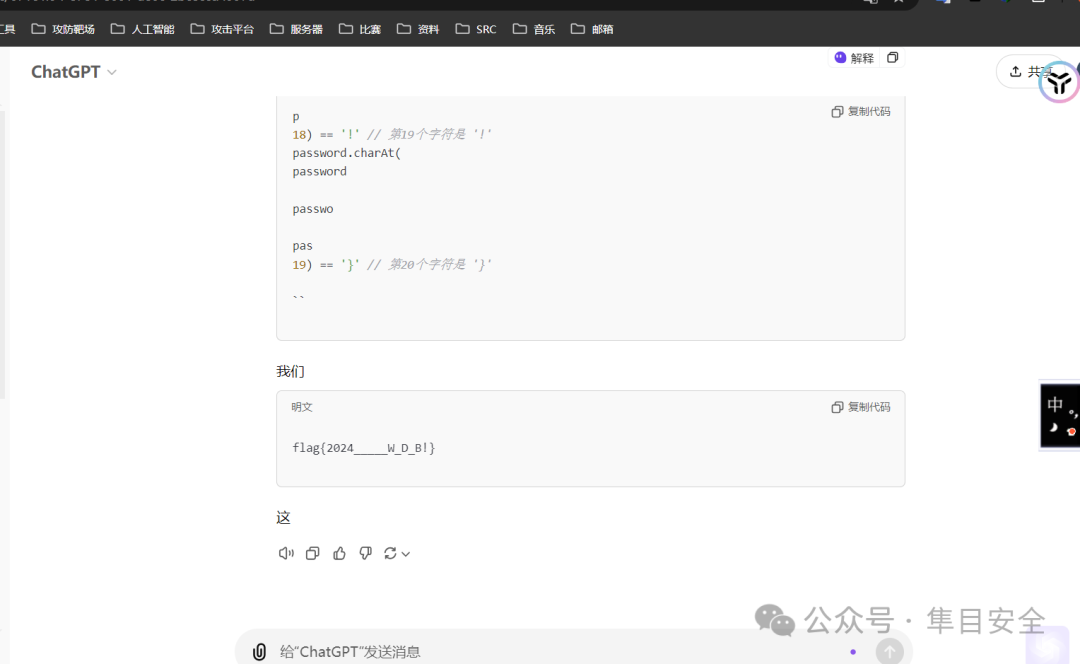This screenshot has width=1080, height=664.
Task: Open the 服务器 bookmark folder
Action: point(296,29)
